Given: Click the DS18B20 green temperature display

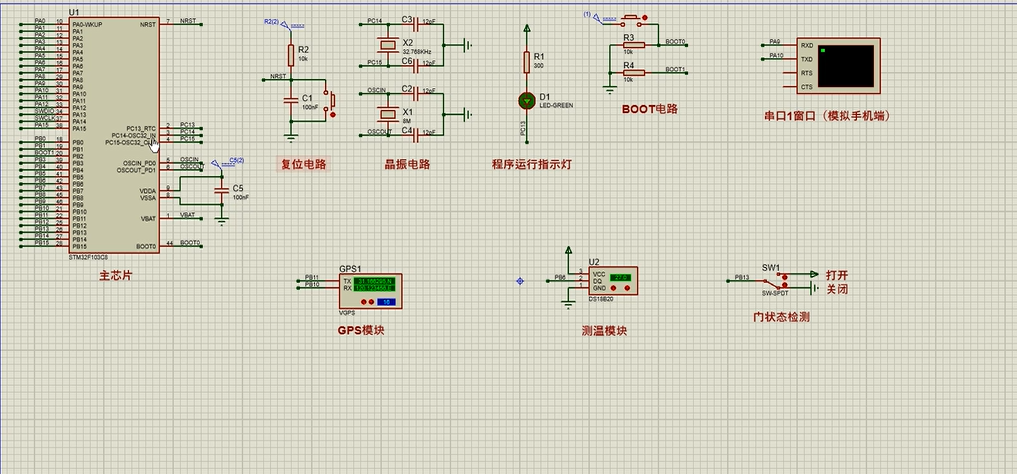Looking at the screenshot, I should click(621, 277).
